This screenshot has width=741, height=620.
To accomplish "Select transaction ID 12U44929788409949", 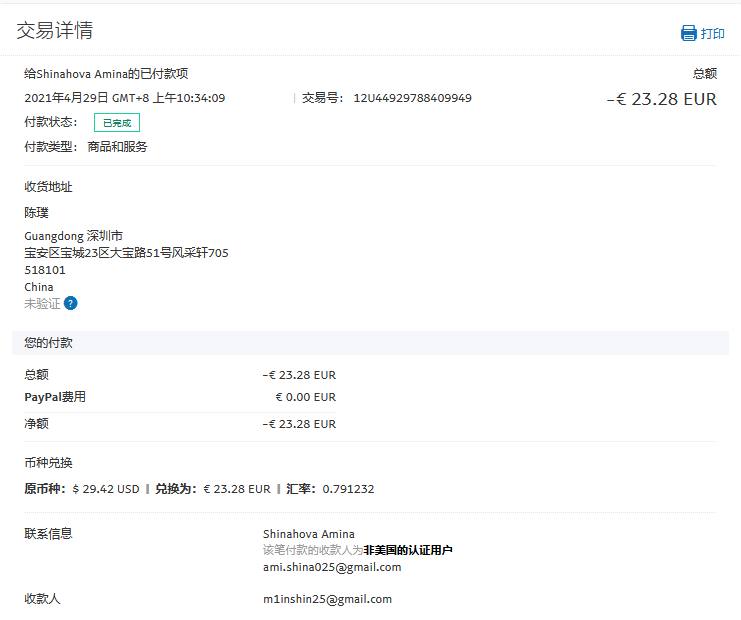I will 412,98.
